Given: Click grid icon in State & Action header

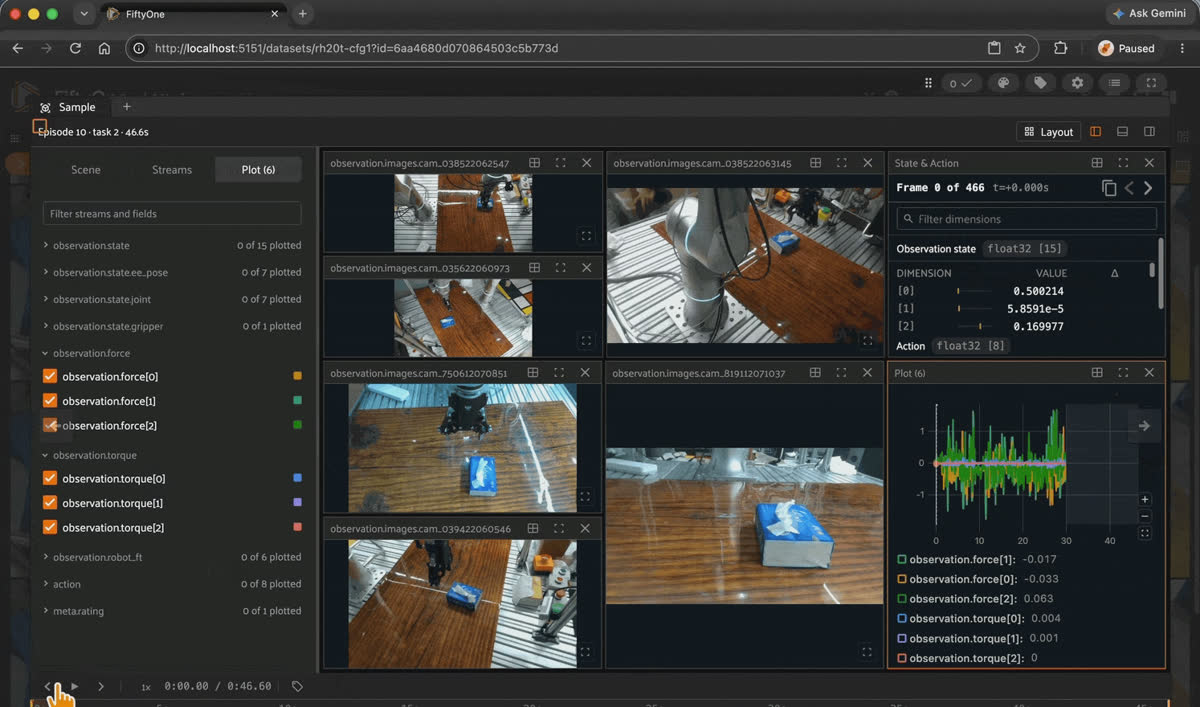Looking at the screenshot, I should [x=1097, y=163].
